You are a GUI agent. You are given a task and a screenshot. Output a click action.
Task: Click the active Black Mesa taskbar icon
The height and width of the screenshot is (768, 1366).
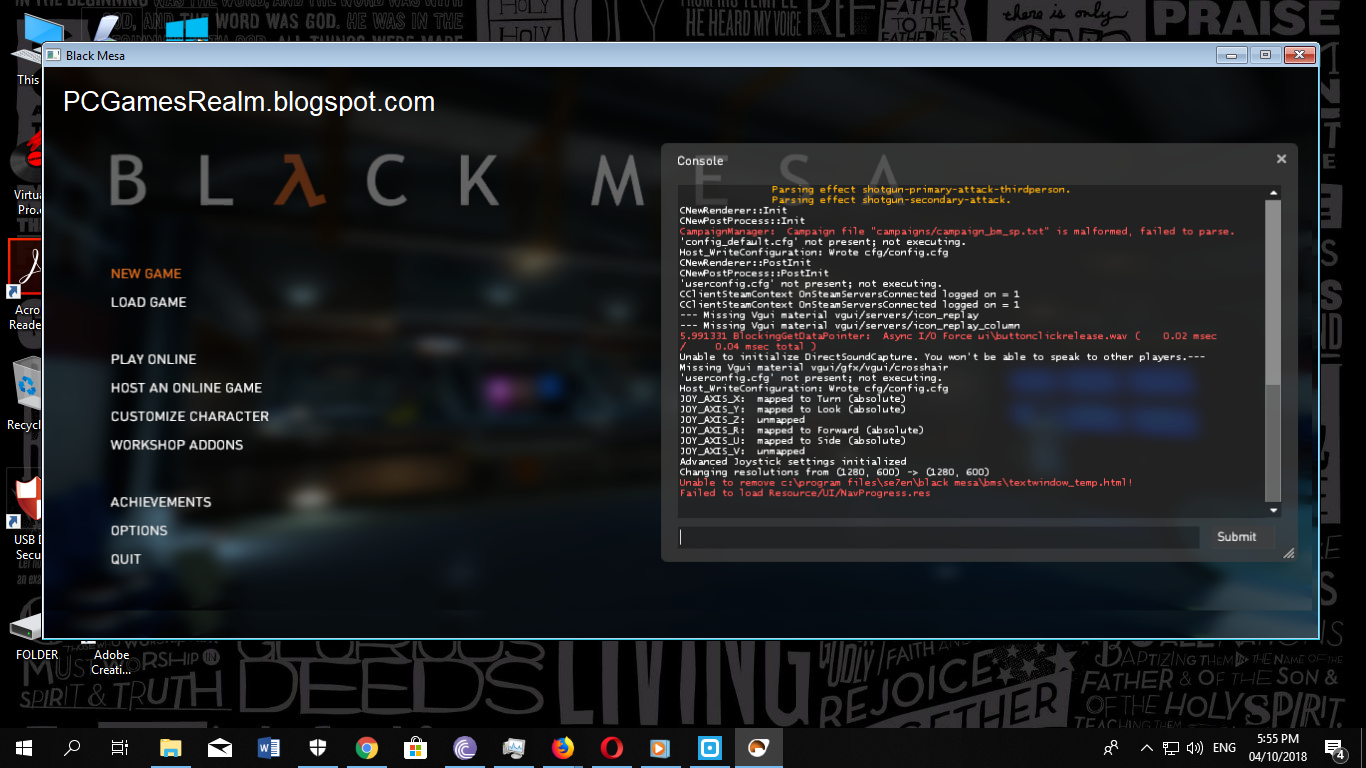click(x=759, y=747)
